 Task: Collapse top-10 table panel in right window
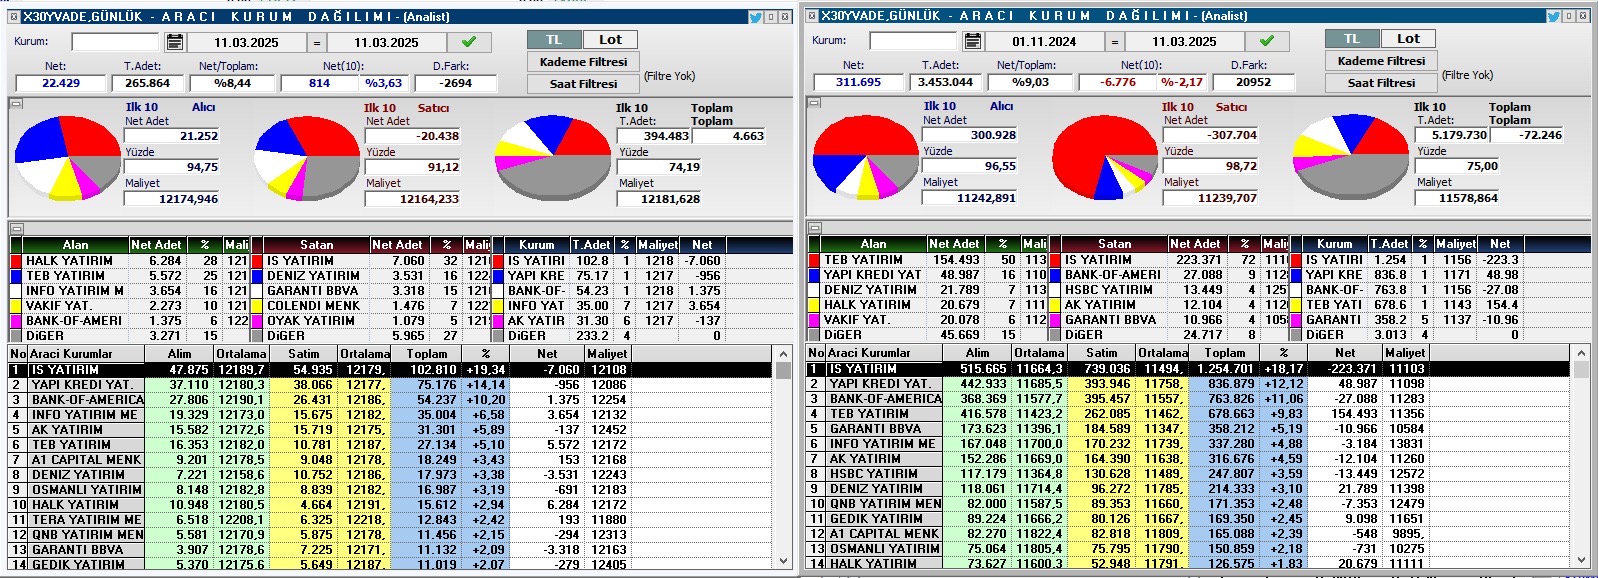(x=814, y=228)
